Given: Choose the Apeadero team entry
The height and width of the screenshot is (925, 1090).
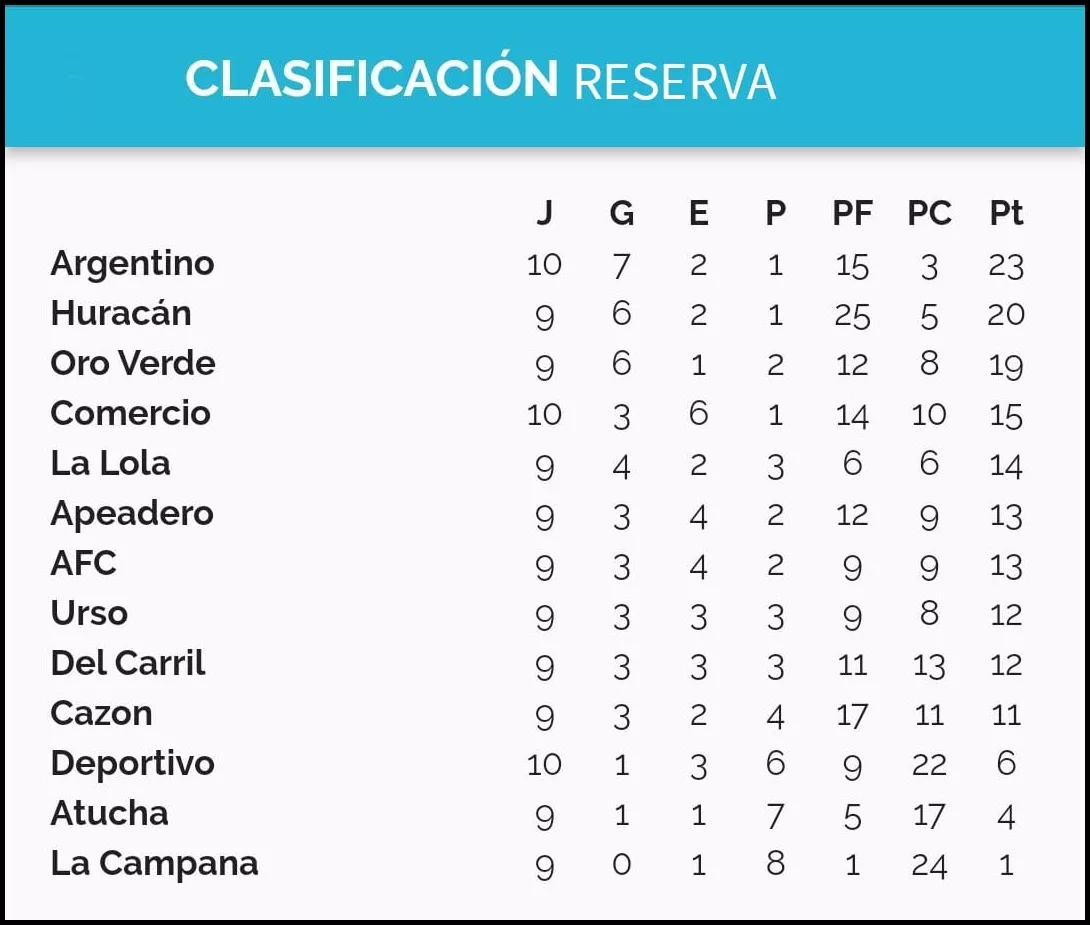Looking at the screenshot, I should pyautogui.click(x=131, y=514).
